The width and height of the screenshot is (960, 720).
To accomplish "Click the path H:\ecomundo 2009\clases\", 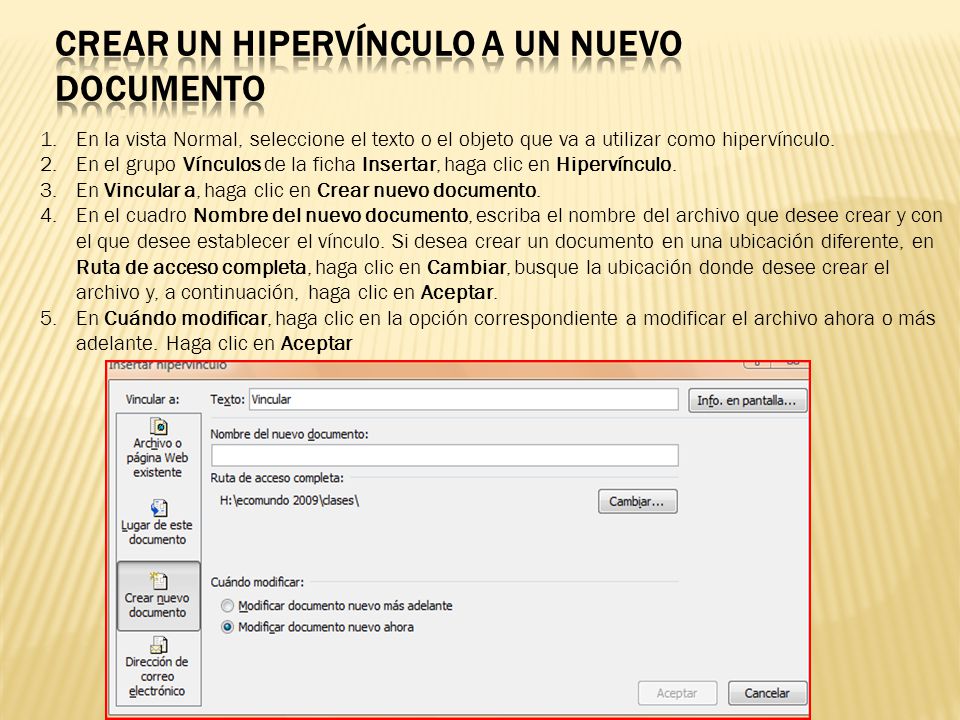I will click(x=289, y=500).
